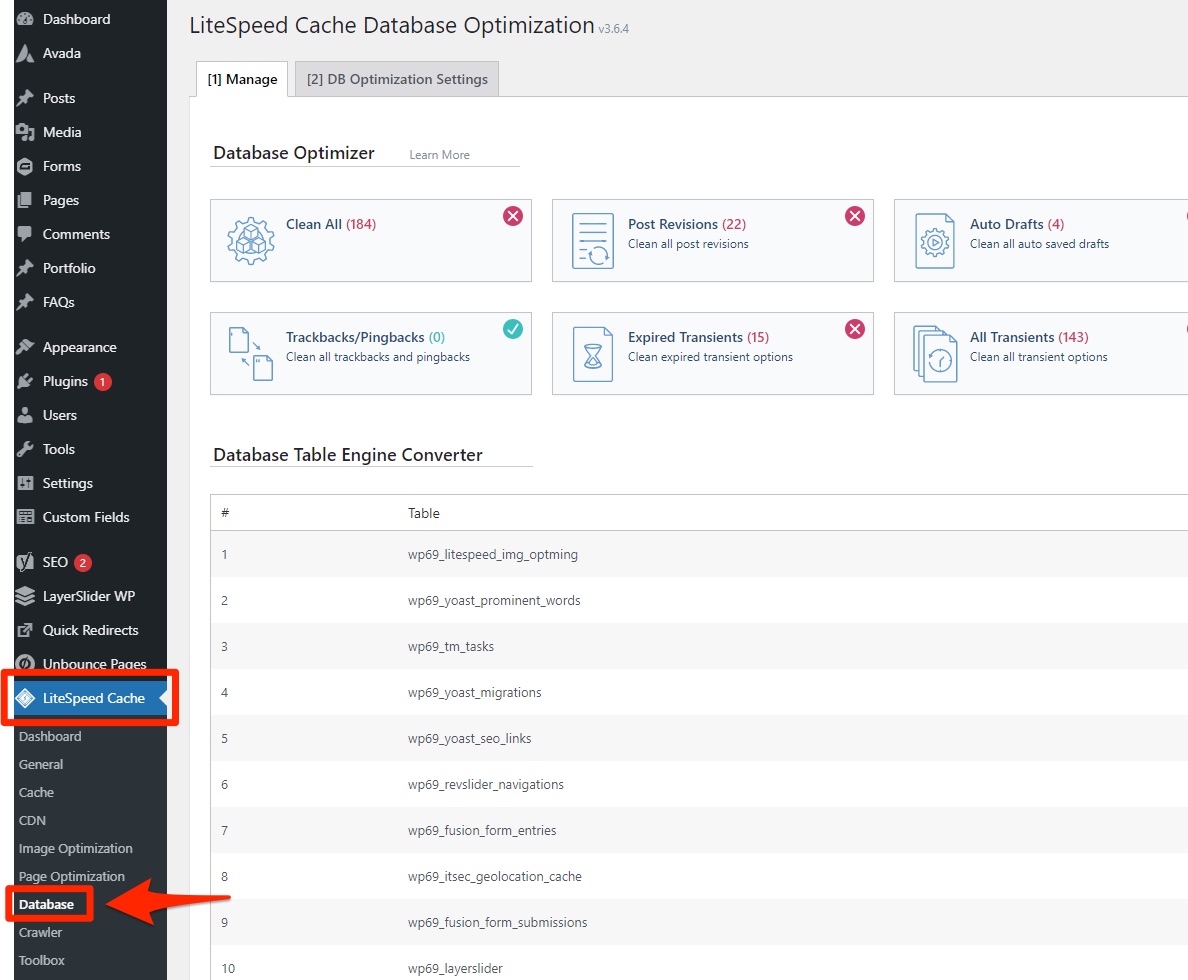Click the LiteSpeed Cache menu item

click(93, 698)
